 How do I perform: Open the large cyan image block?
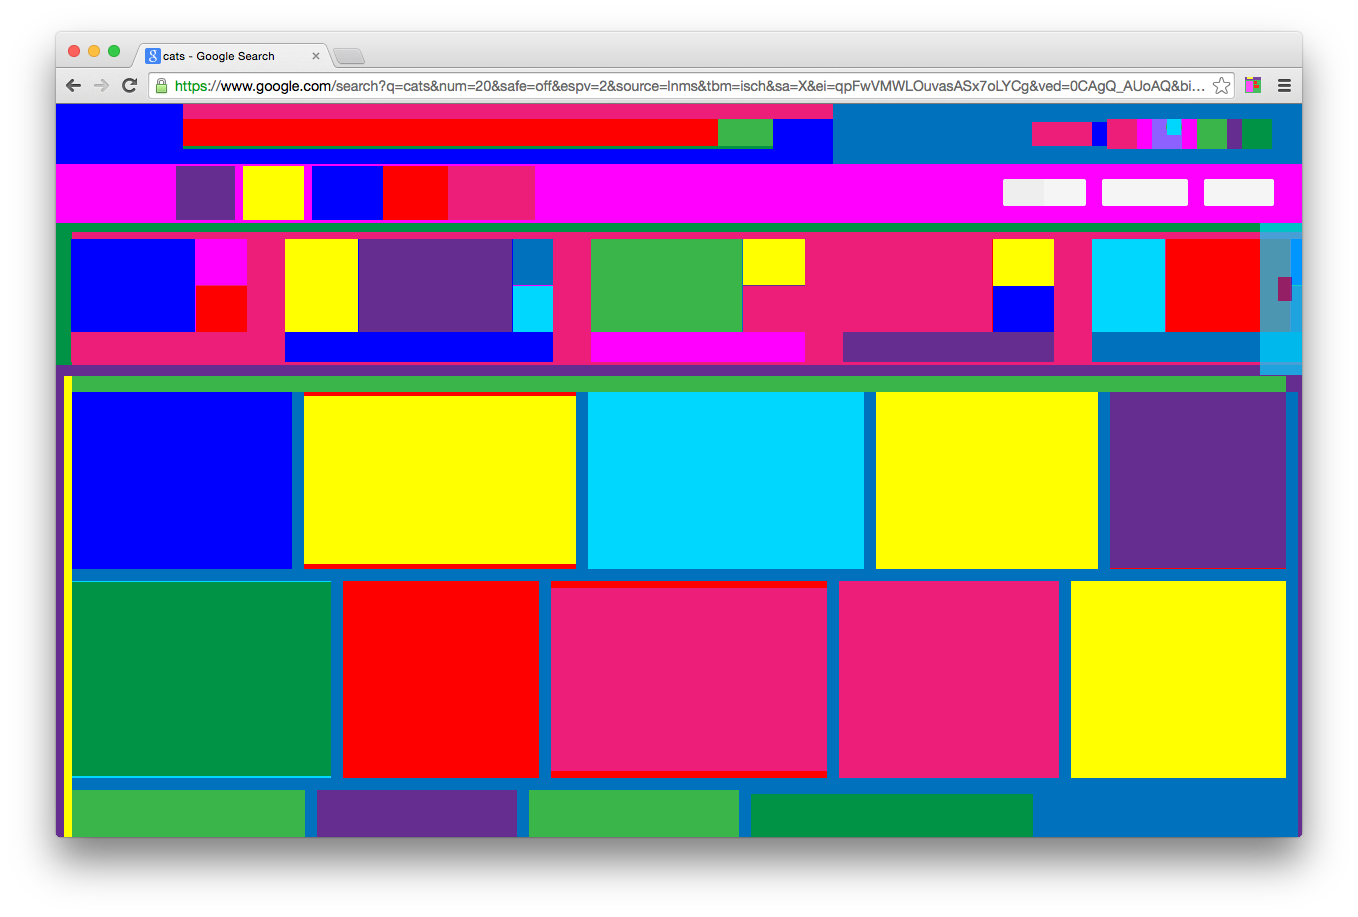725,480
